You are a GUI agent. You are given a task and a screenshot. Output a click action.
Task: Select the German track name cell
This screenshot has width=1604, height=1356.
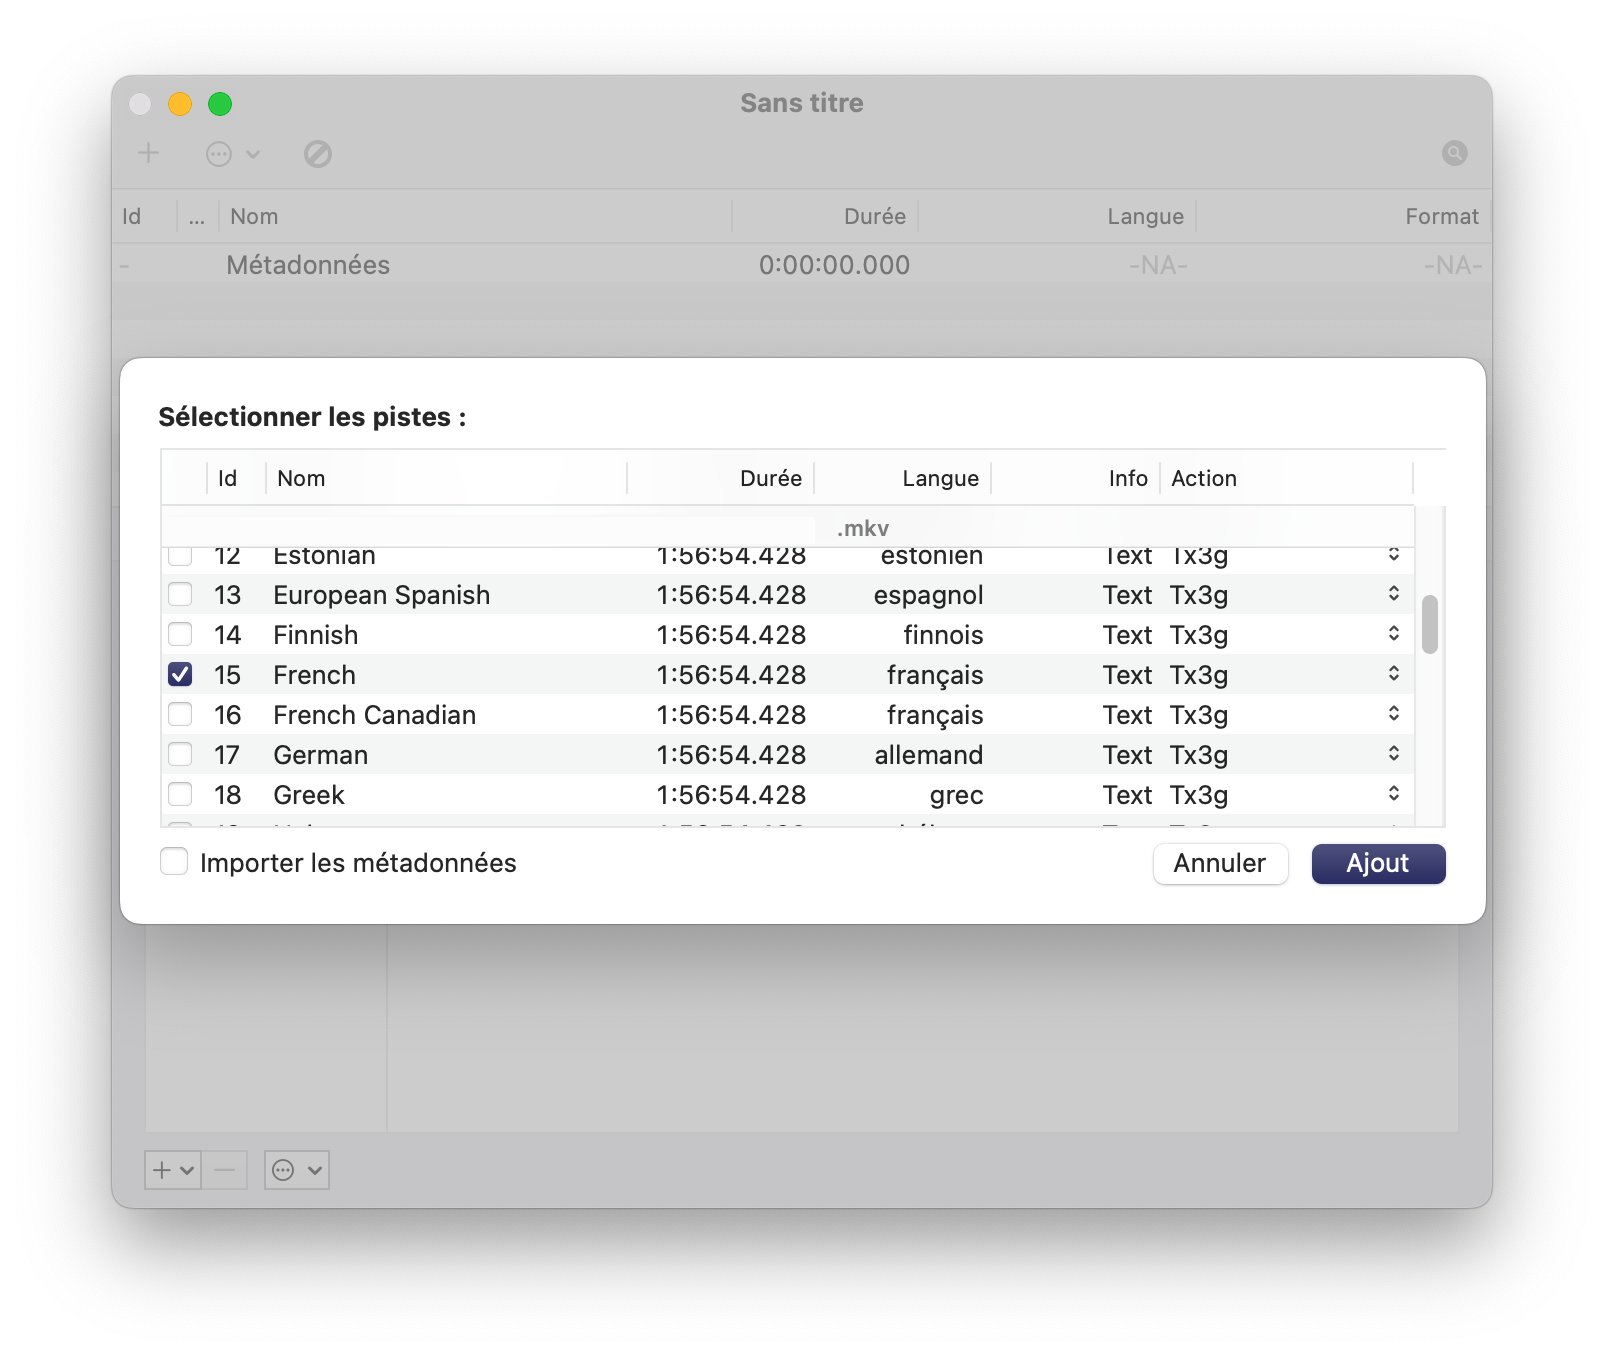(x=321, y=755)
